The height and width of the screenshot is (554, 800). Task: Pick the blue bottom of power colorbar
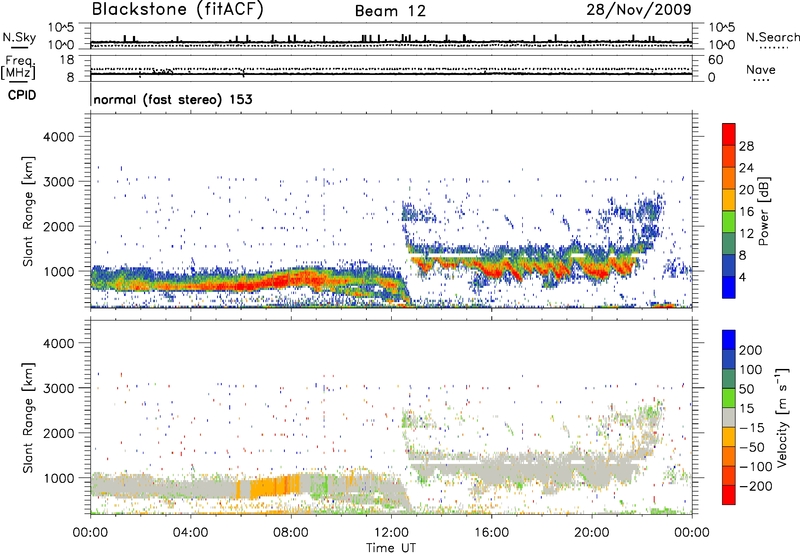tap(729, 287)
